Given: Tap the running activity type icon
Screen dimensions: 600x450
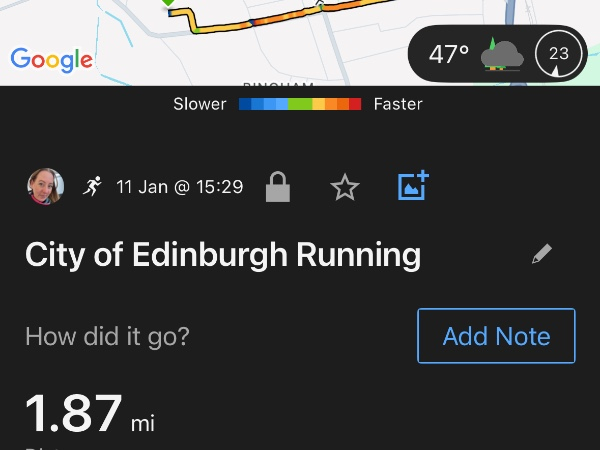Looking at the screenshot, I should coord(93,187).
